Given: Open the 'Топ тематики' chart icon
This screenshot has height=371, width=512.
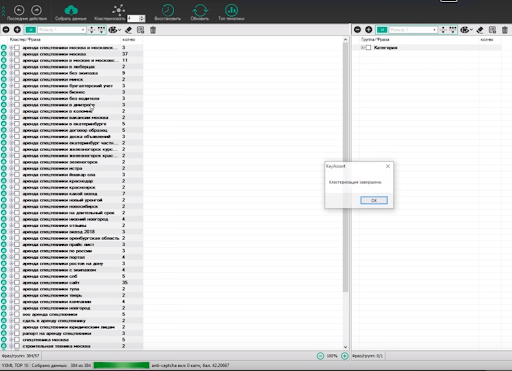Looking at the screenshot, I should click(231, 10).
